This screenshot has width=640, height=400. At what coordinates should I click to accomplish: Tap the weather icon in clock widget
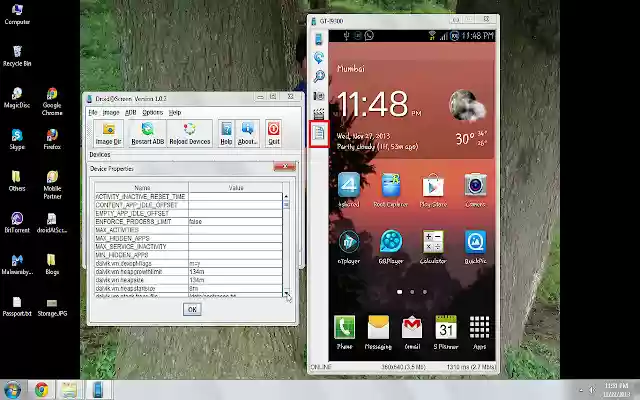click(x=468, y=106)
